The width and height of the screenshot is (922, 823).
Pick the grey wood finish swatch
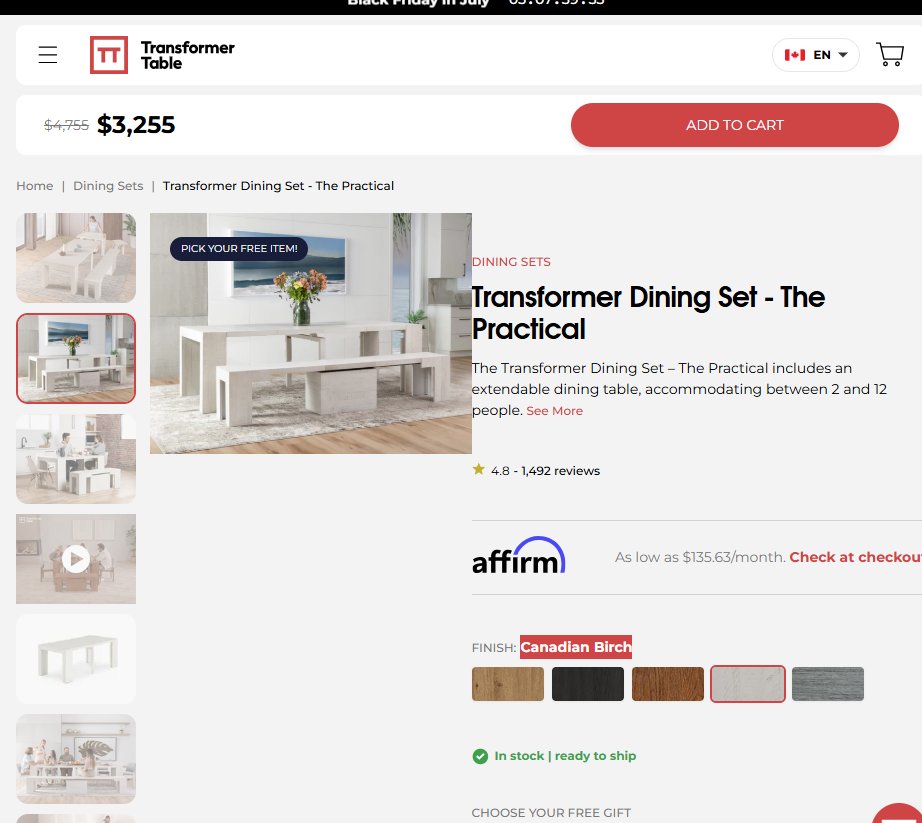click(828, 684)
